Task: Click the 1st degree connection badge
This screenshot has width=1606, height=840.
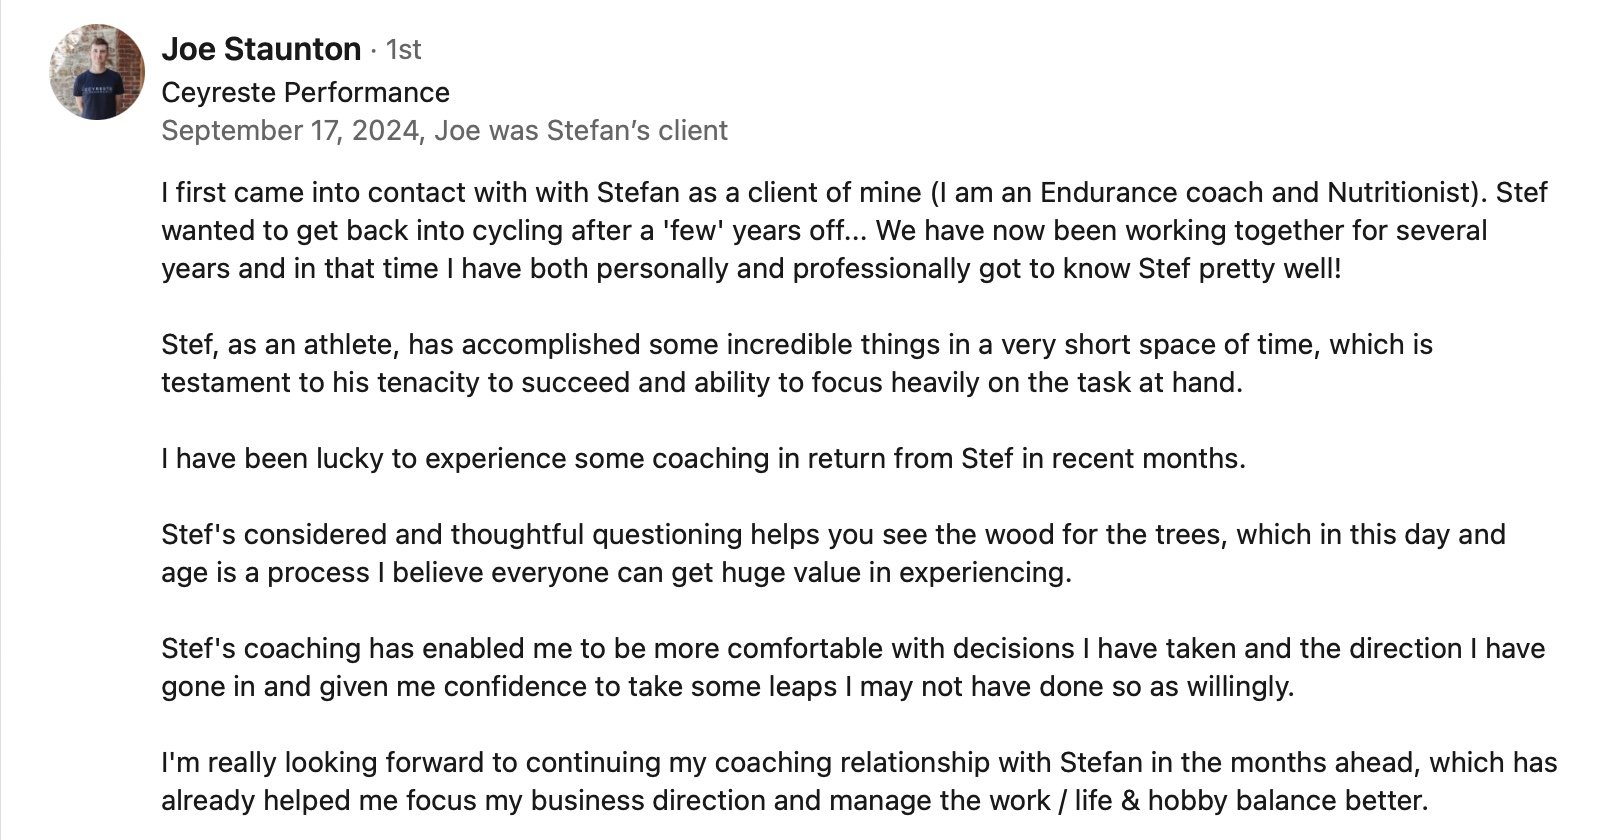Action: [x=404, y=49]
